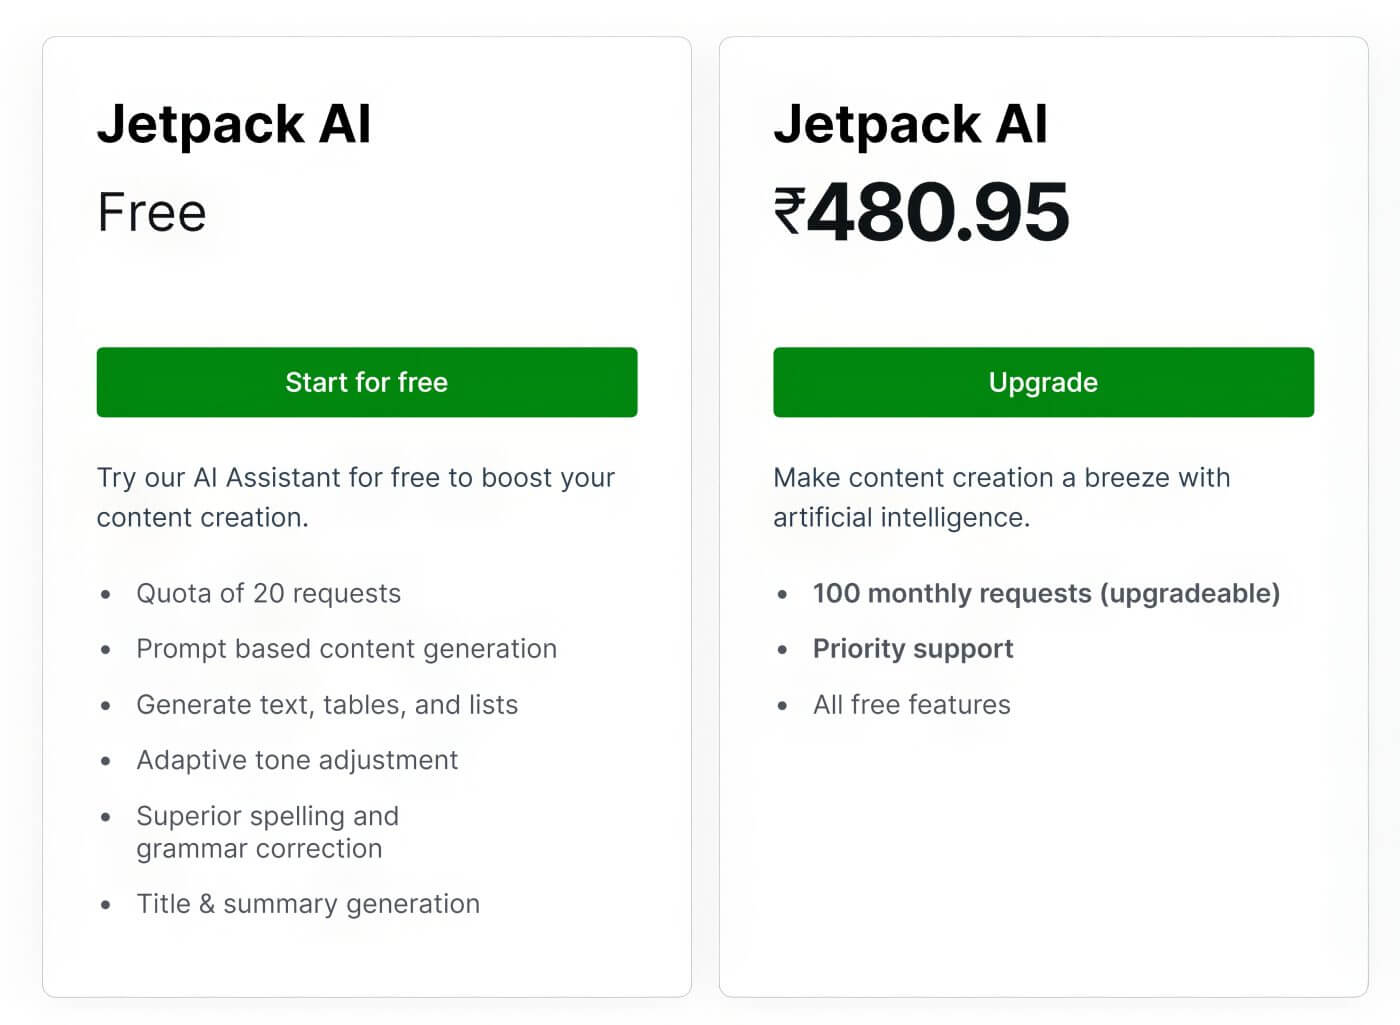This screenshot has width=1400, height=1025.
Task: Click the Start for free button
Action: [x=366, y=382]
